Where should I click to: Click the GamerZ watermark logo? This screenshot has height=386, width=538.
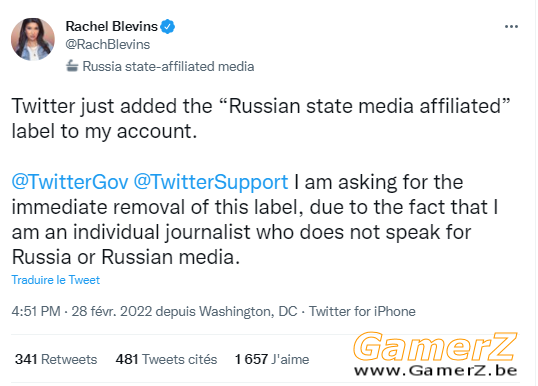pyautogui.click(x=435, y=347)
